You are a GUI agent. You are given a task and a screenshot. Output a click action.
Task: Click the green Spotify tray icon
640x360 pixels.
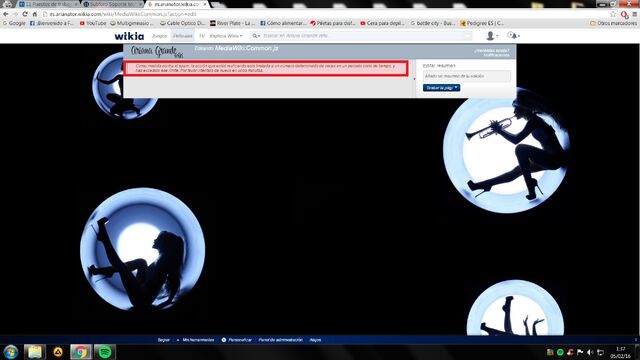coord(560,352)
